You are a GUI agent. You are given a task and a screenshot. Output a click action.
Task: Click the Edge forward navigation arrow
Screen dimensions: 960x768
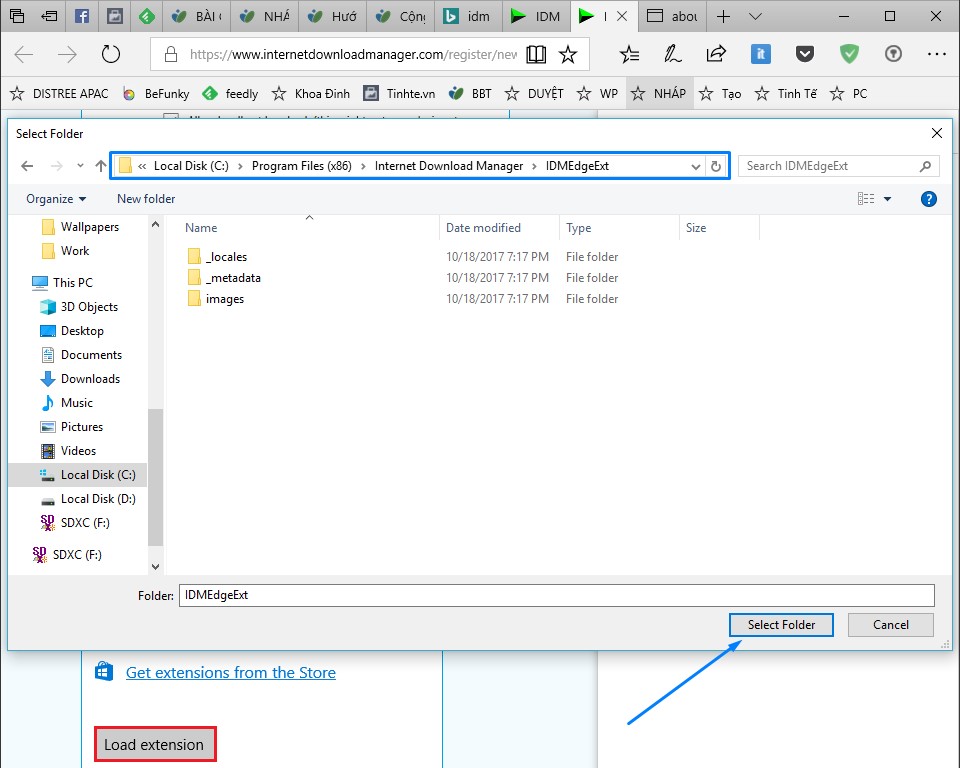click(x=67, y=55)
